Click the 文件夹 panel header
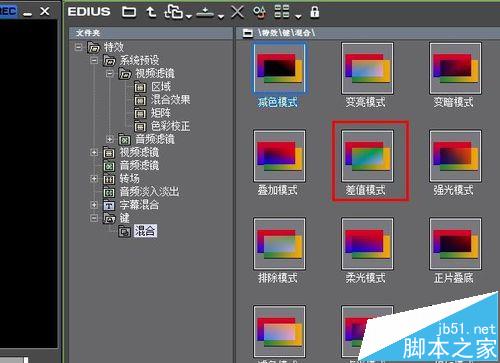The width and height of the screenshot is (500, 363). coord(151,33)
